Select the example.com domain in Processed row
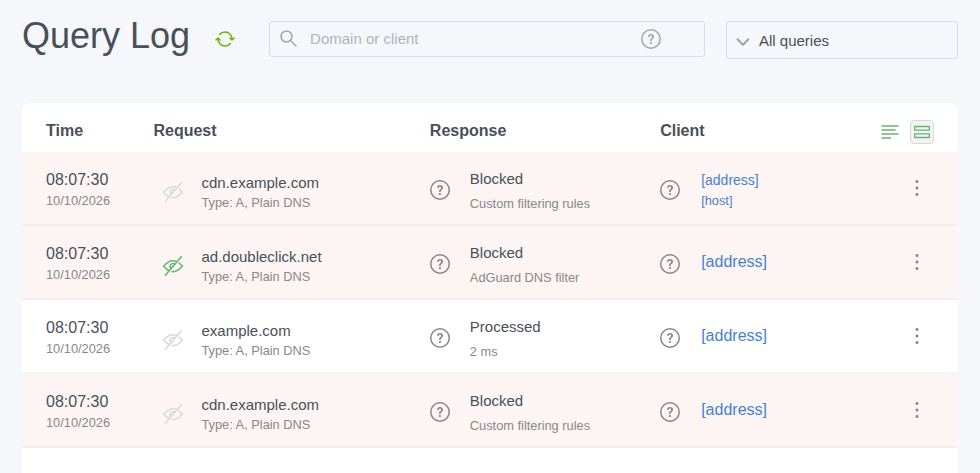Screen dimensions: 980x473 pyautogui.click(x=246, y=331)
